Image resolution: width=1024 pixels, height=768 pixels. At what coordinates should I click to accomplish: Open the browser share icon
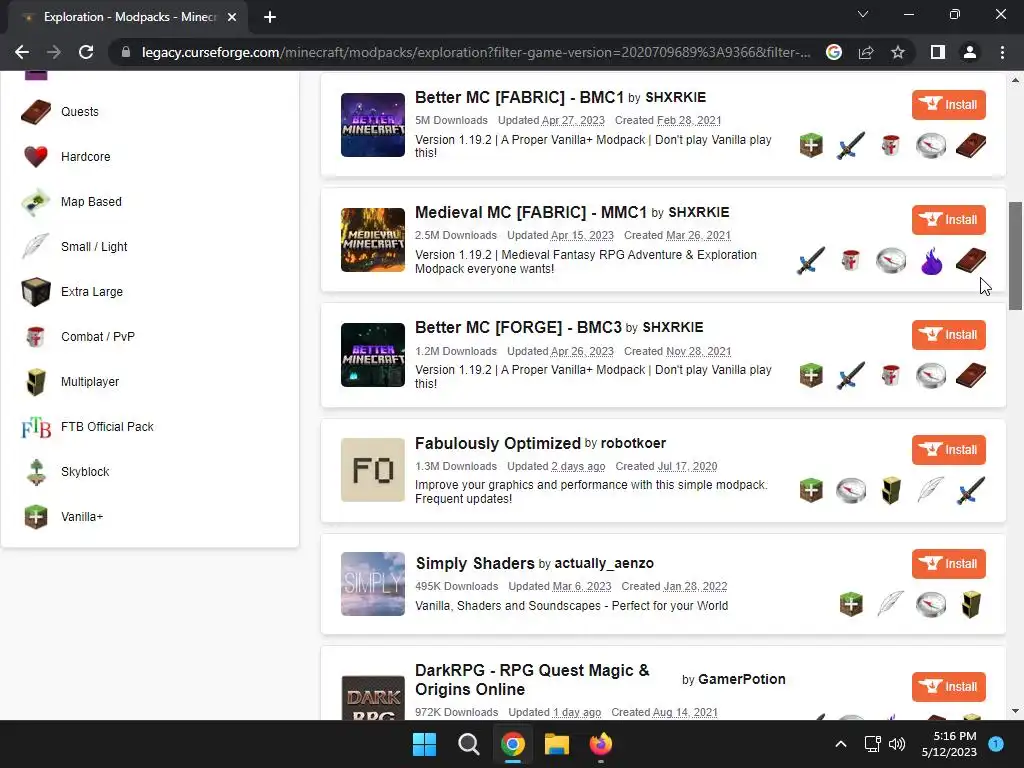point(866,52)
